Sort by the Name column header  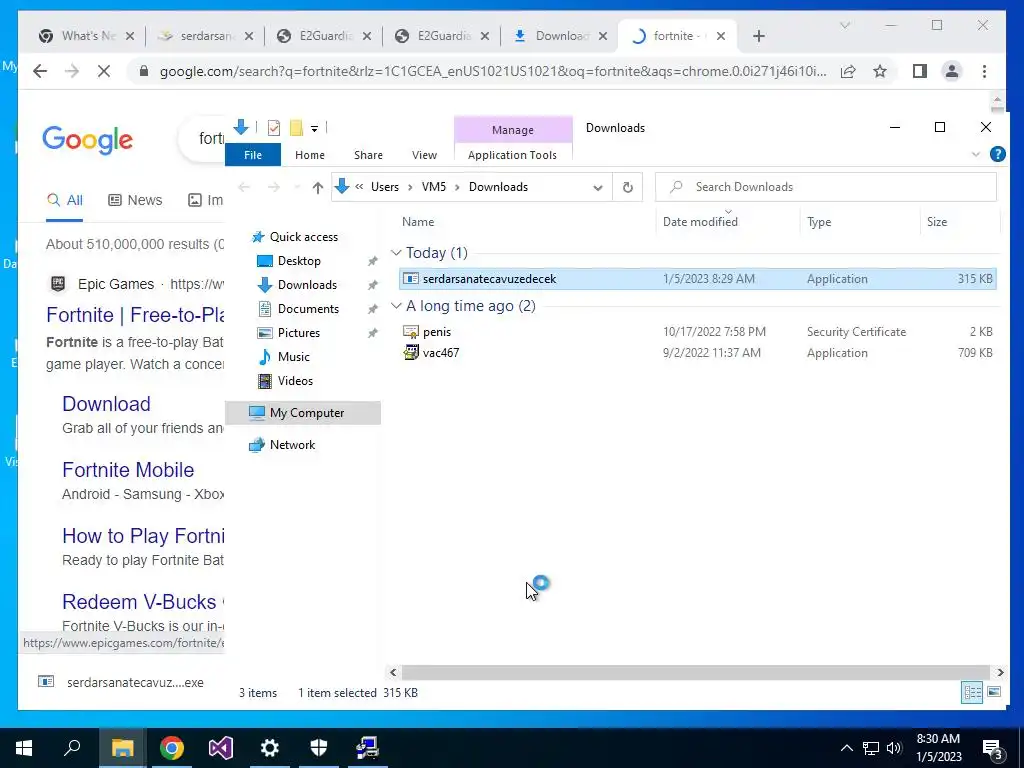click(x=418, y=221)
